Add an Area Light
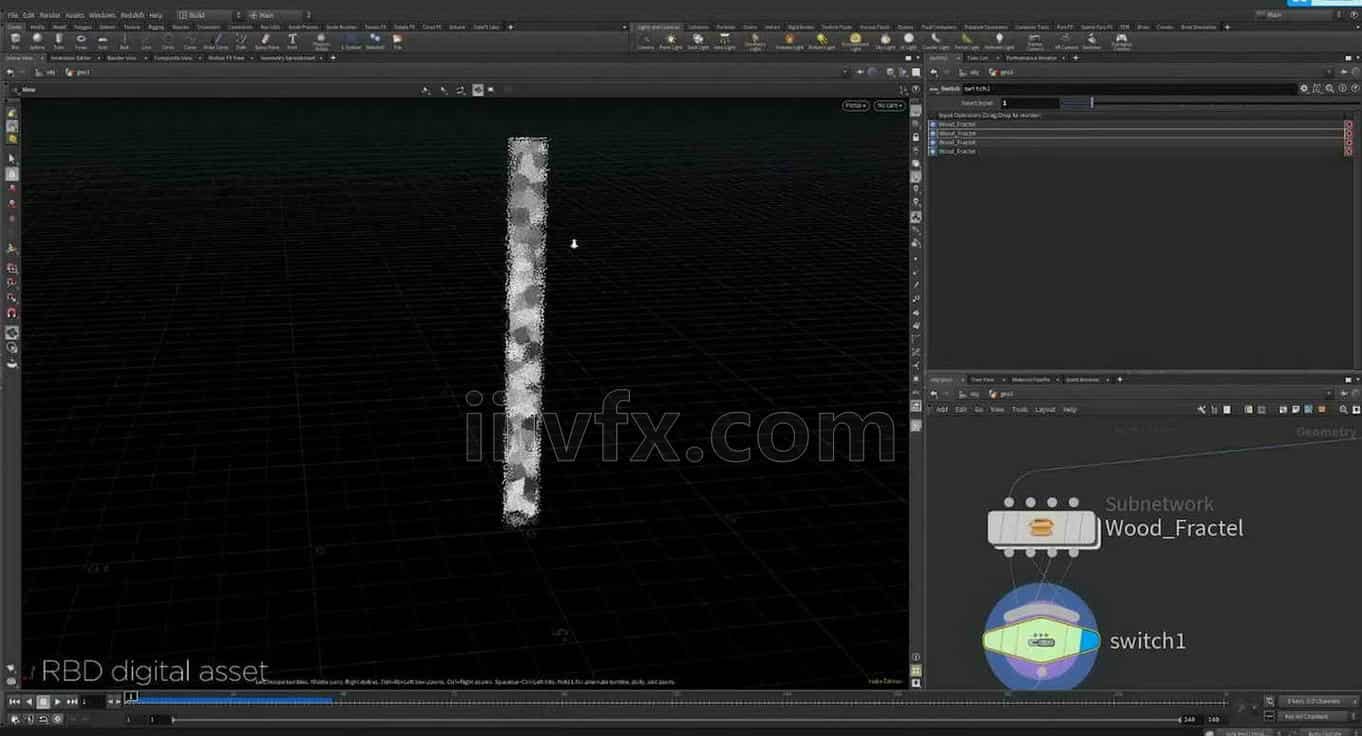 [x=724, y=40]
